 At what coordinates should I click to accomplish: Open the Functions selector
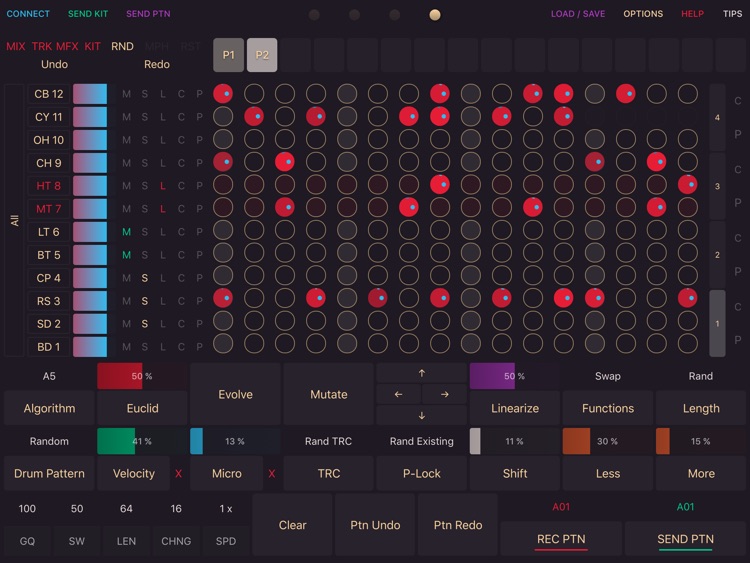[x=608, y=408]
